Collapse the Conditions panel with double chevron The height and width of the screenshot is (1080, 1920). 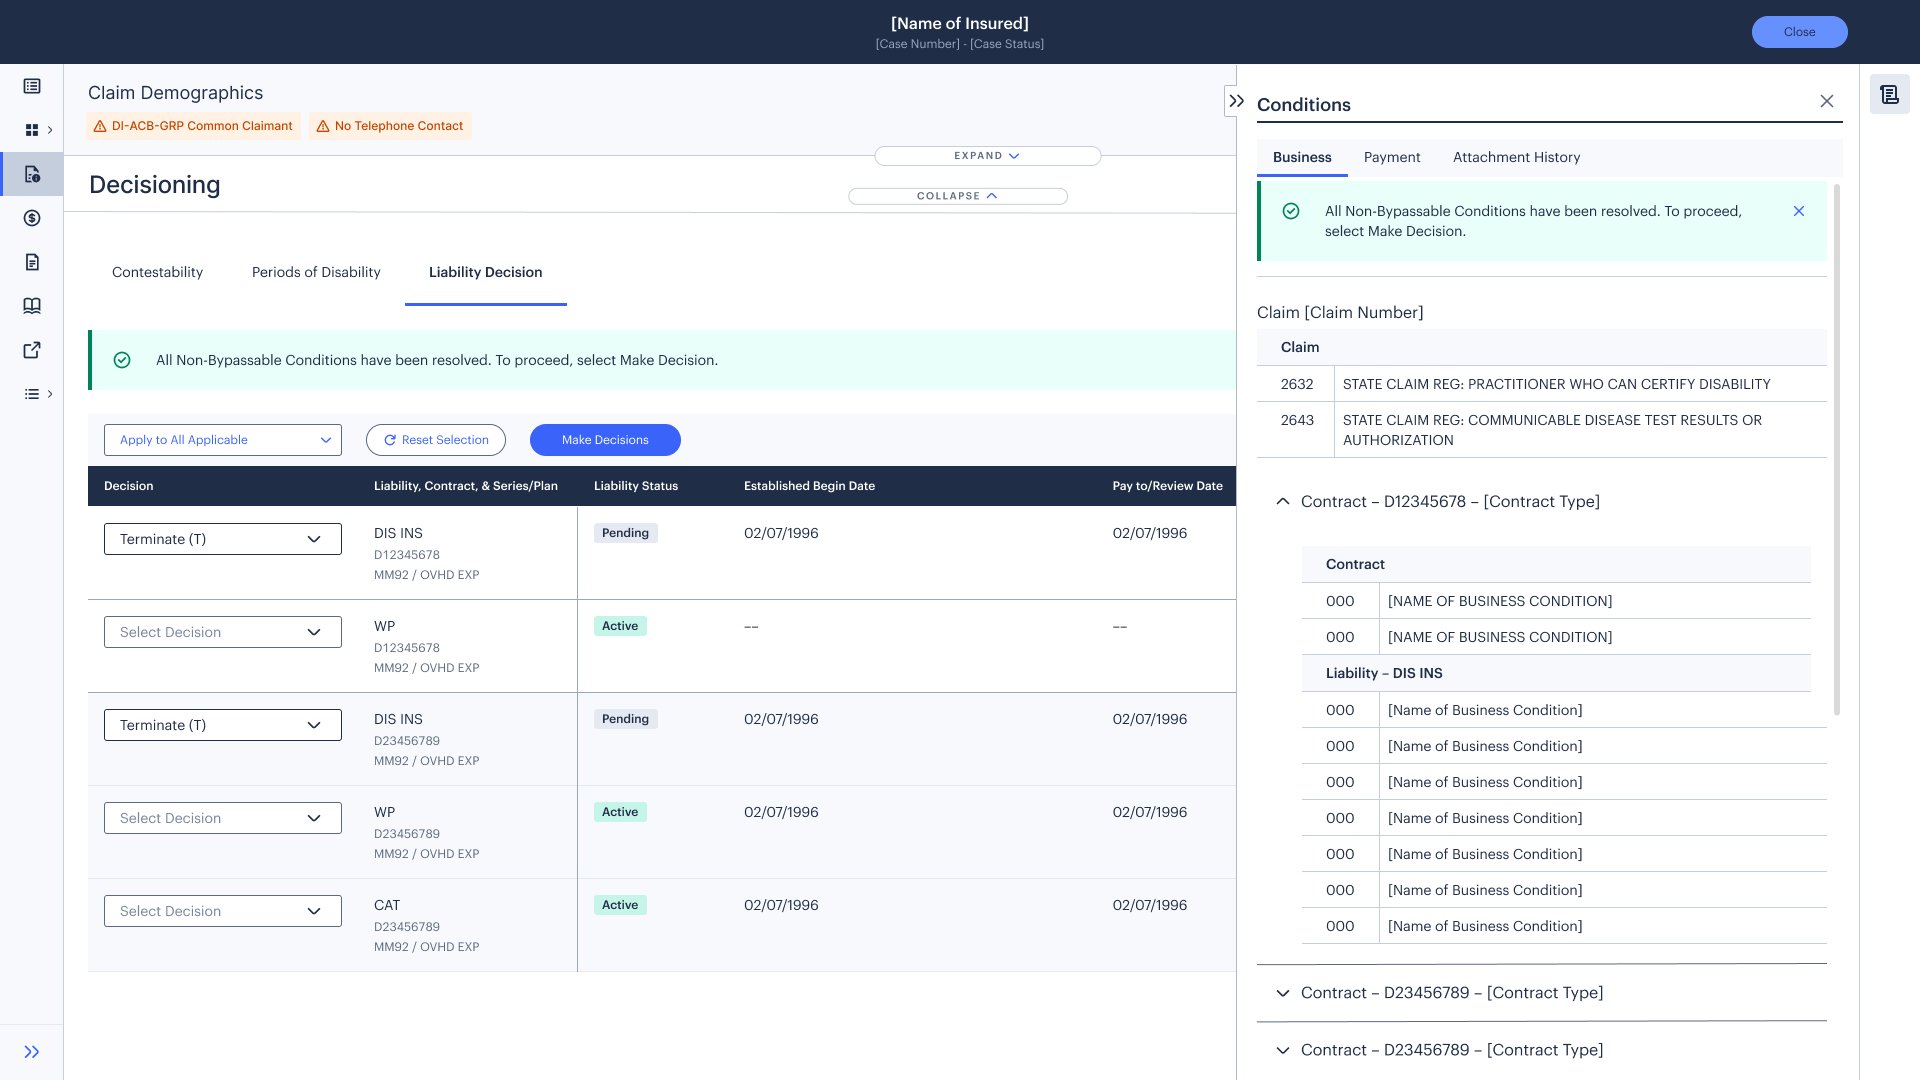click(1237, 101)
